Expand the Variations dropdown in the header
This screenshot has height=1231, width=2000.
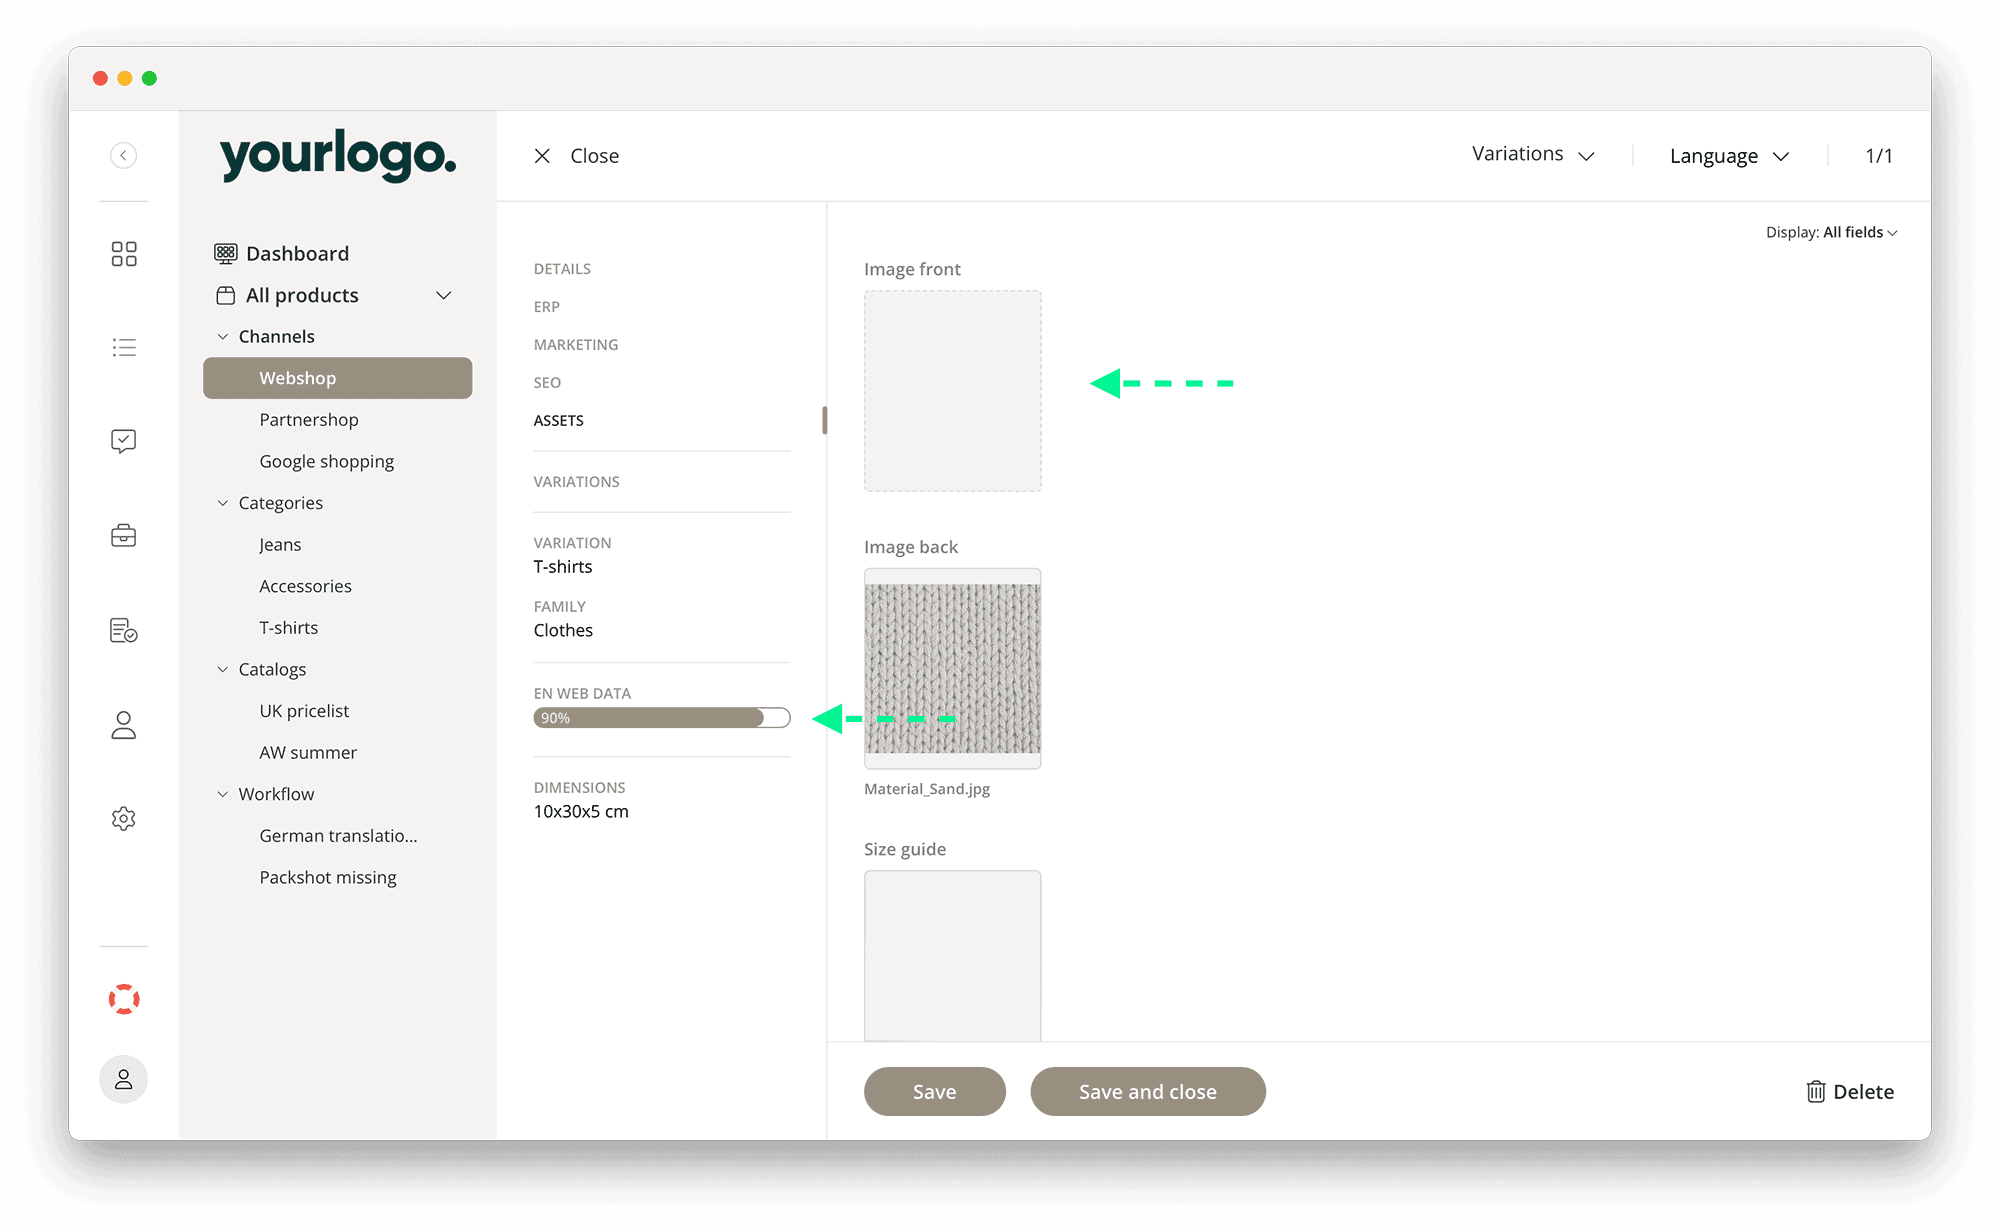[x=1531, y=155]
